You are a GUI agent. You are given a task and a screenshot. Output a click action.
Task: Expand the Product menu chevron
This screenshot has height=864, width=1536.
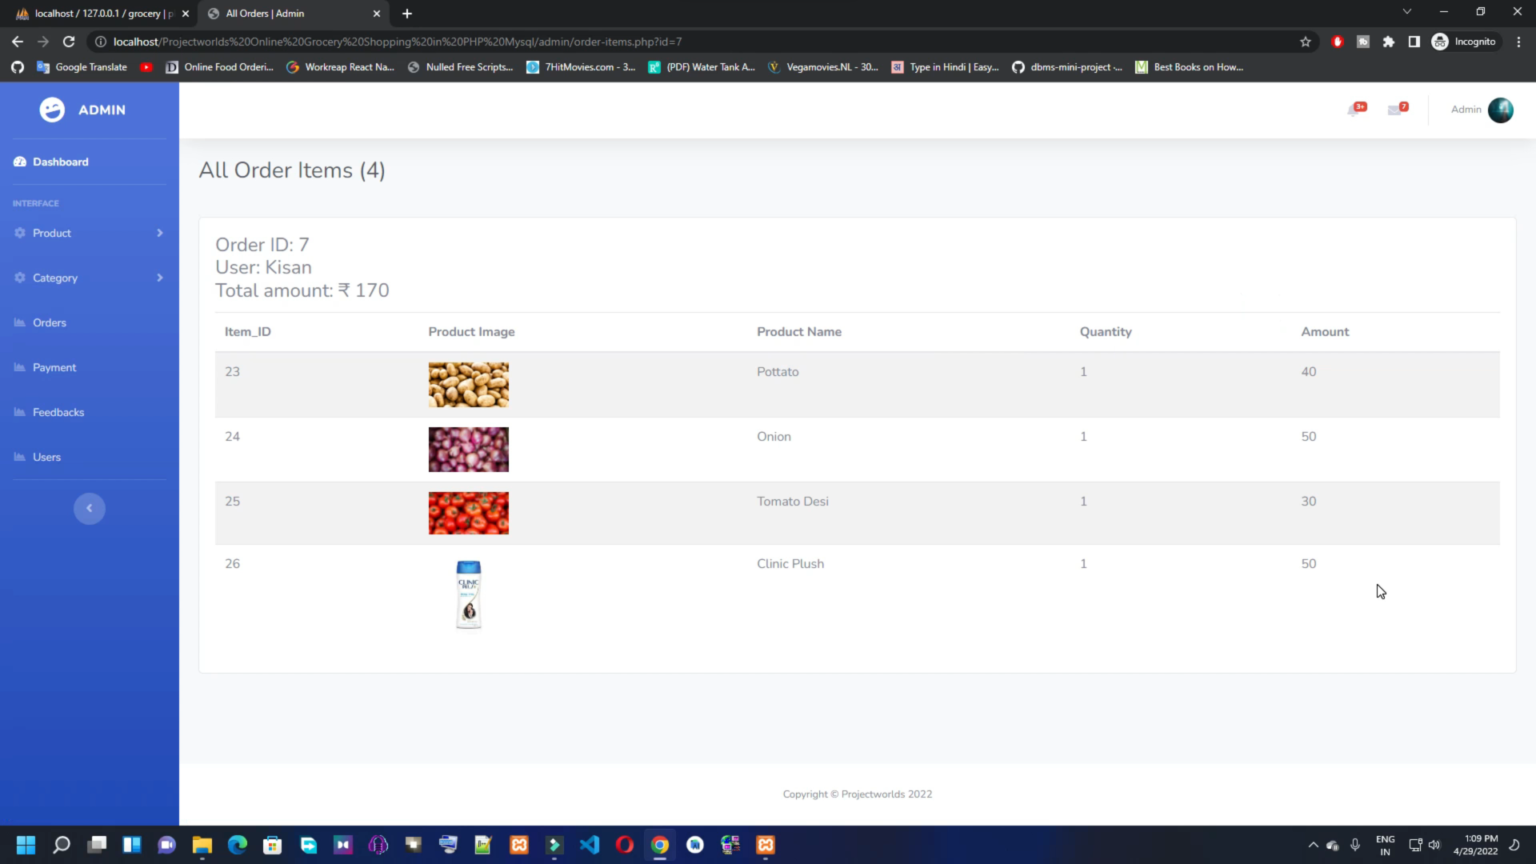158,233
